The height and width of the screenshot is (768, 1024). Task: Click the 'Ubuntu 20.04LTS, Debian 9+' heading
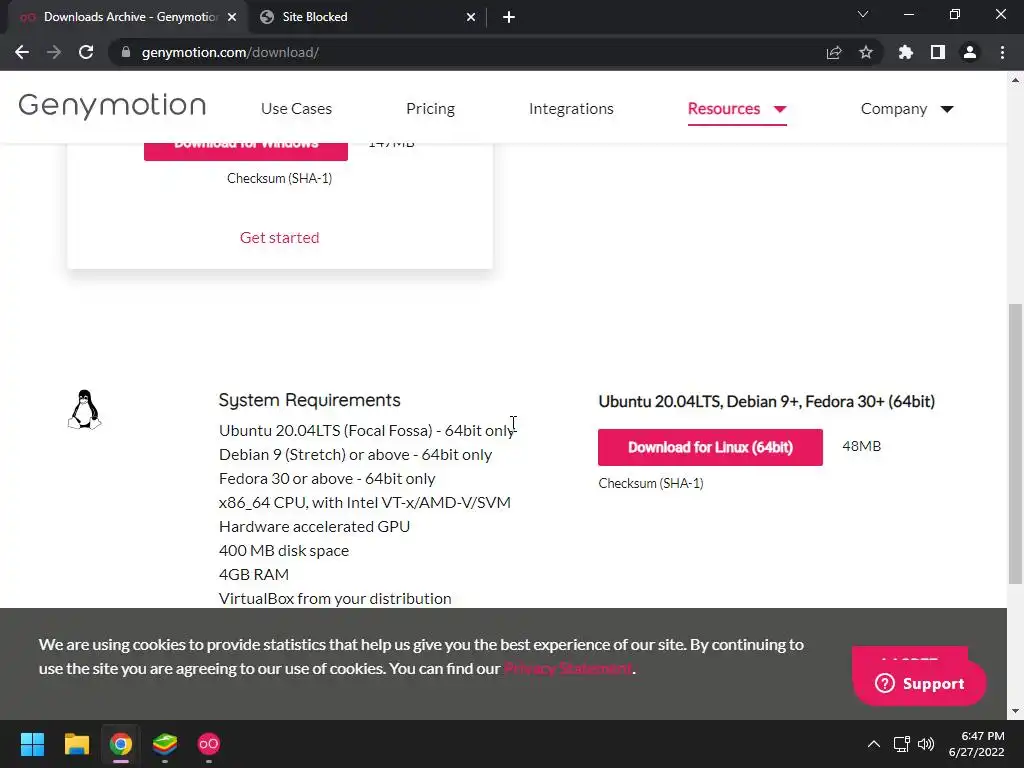coord(767,402)
